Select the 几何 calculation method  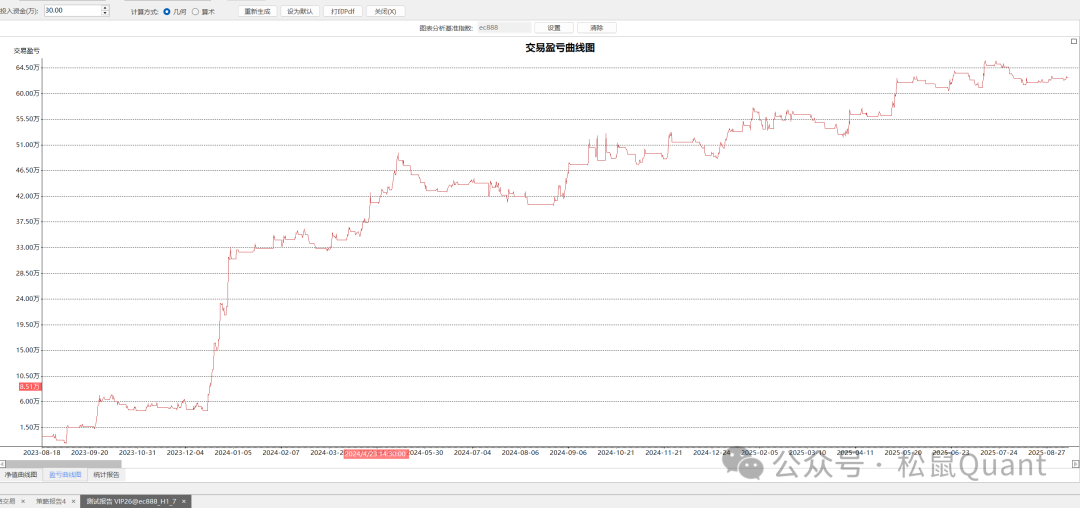pyautogui.click(x=166, y=11)
